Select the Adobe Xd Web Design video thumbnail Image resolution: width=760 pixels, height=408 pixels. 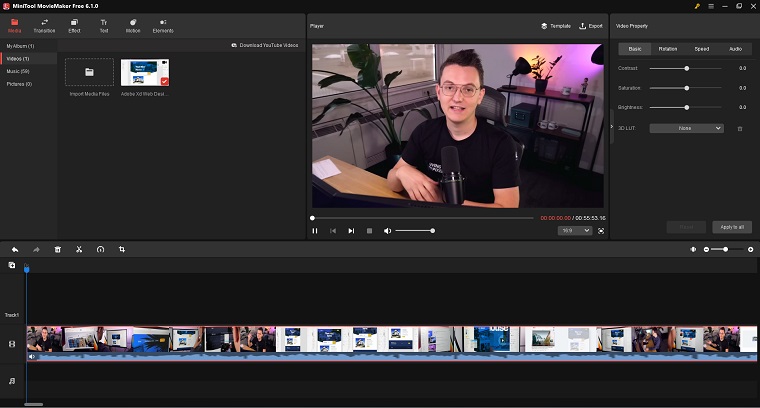click(x=145, y=73)
